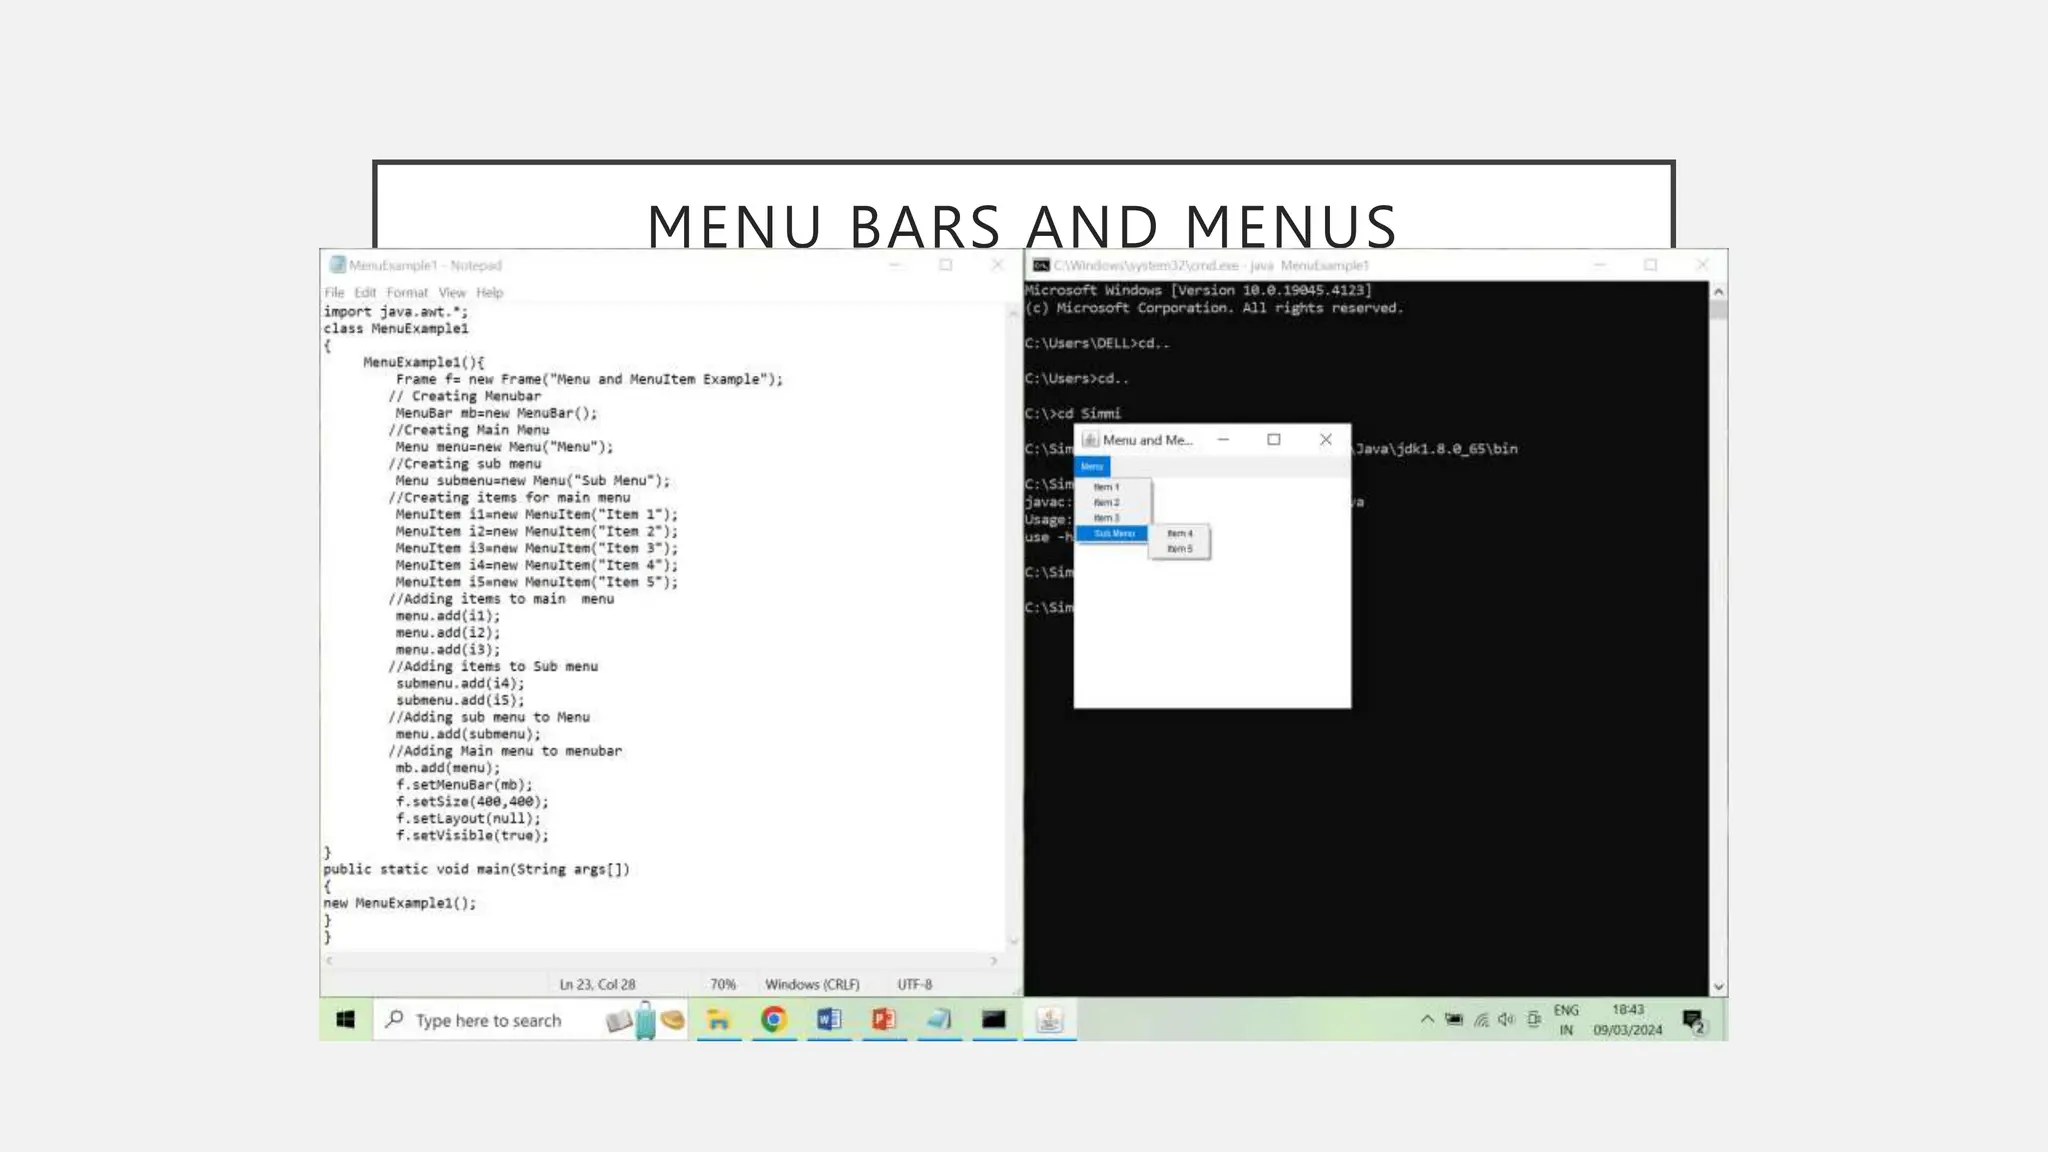The width and height of the screenshot is (2048, 1152).
Task: Select Item 2 in the menu
Action: (1107, 503)
